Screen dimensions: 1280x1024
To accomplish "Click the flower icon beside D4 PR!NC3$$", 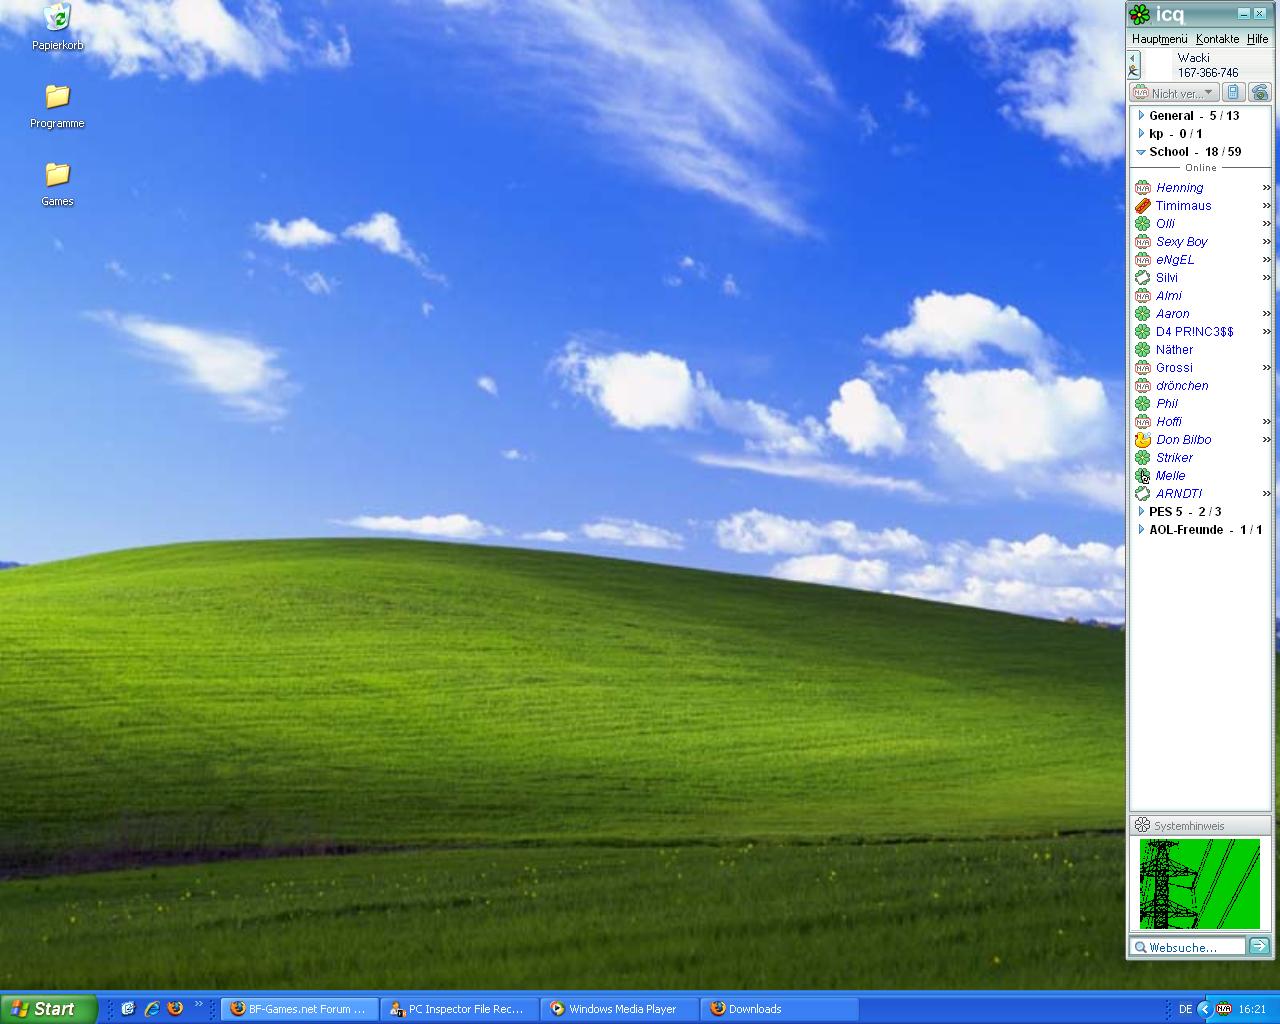I will pyautogui.click(x=1143, y=332).
